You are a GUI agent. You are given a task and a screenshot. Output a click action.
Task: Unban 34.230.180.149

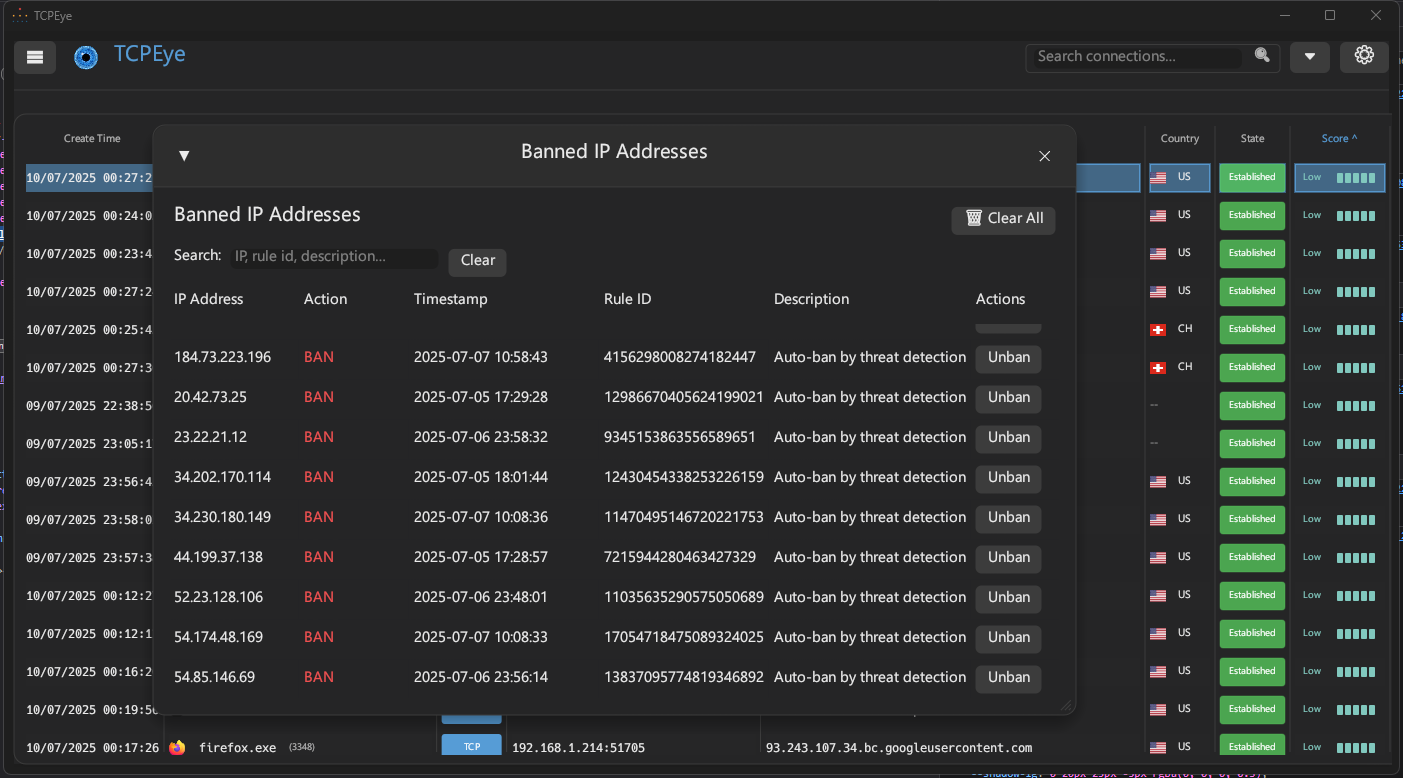tap(1008, 518)
